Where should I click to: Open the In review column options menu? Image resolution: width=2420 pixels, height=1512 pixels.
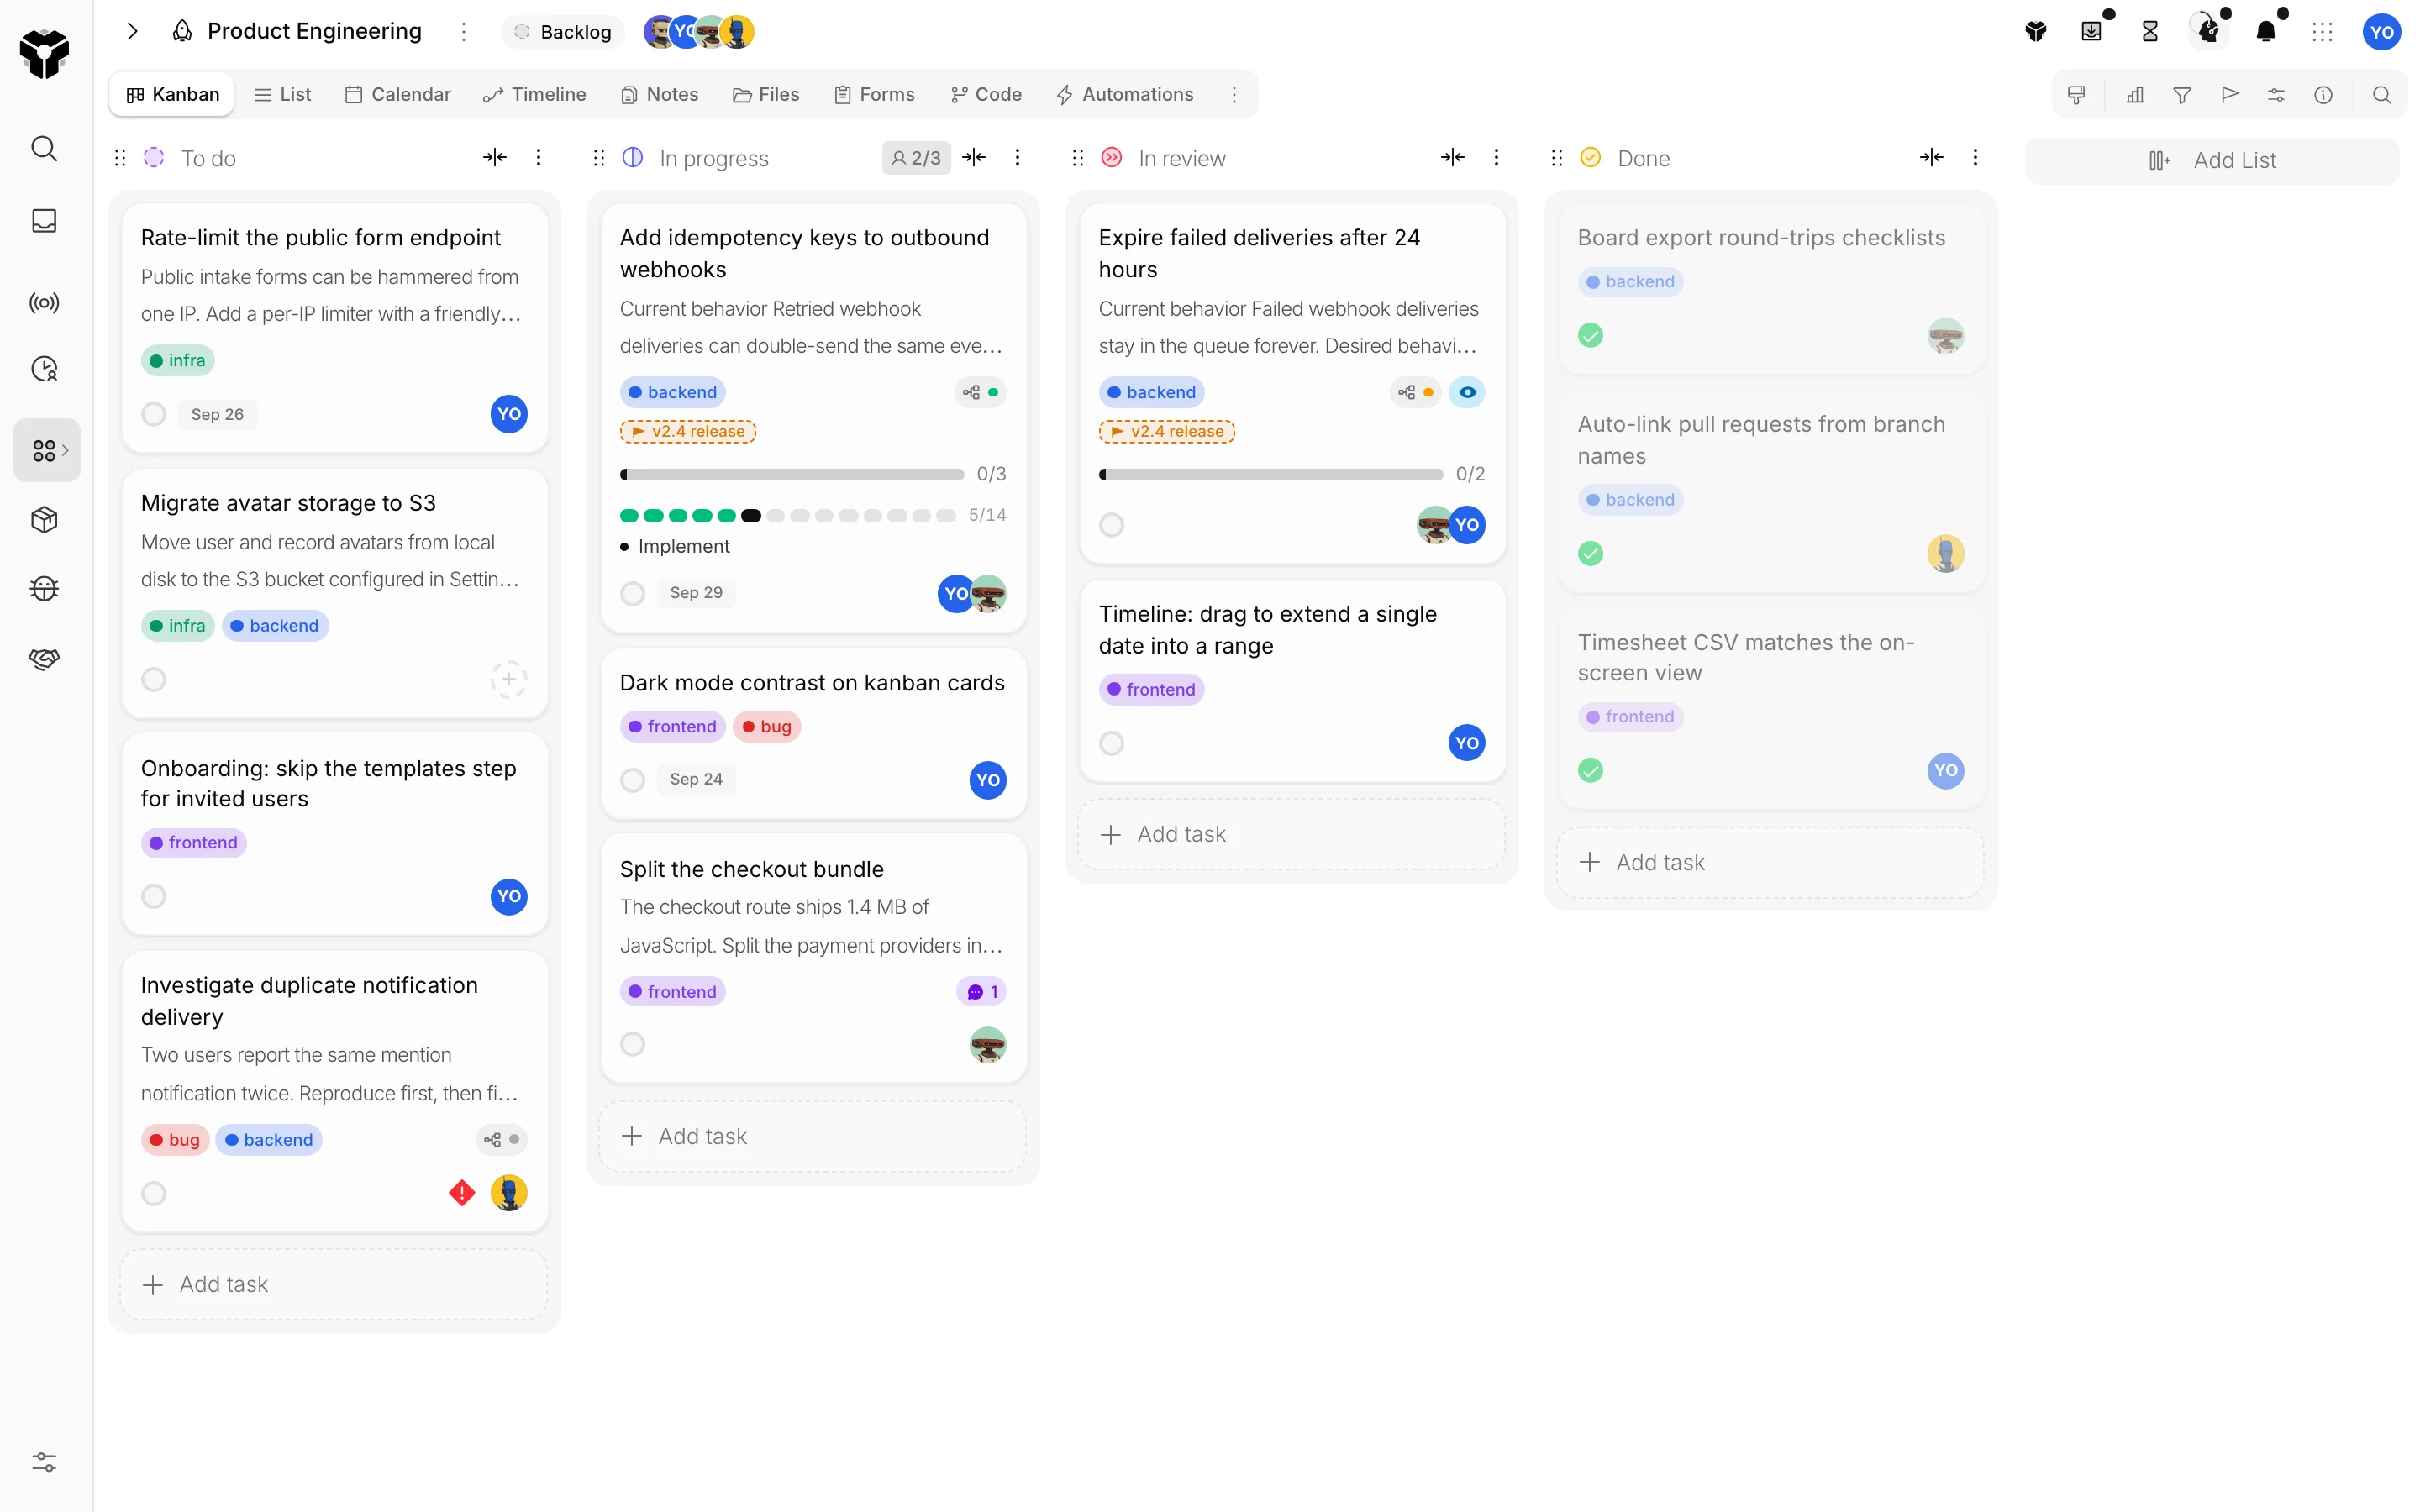1496,157
